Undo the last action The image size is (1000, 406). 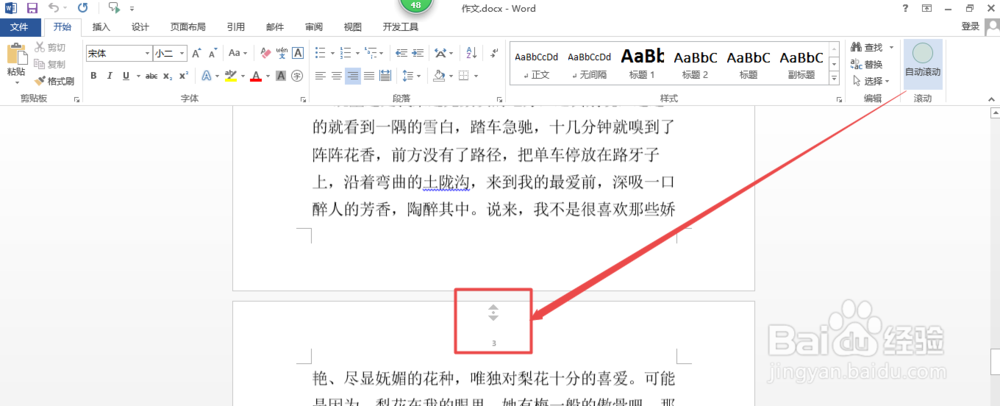click(54, 8)
